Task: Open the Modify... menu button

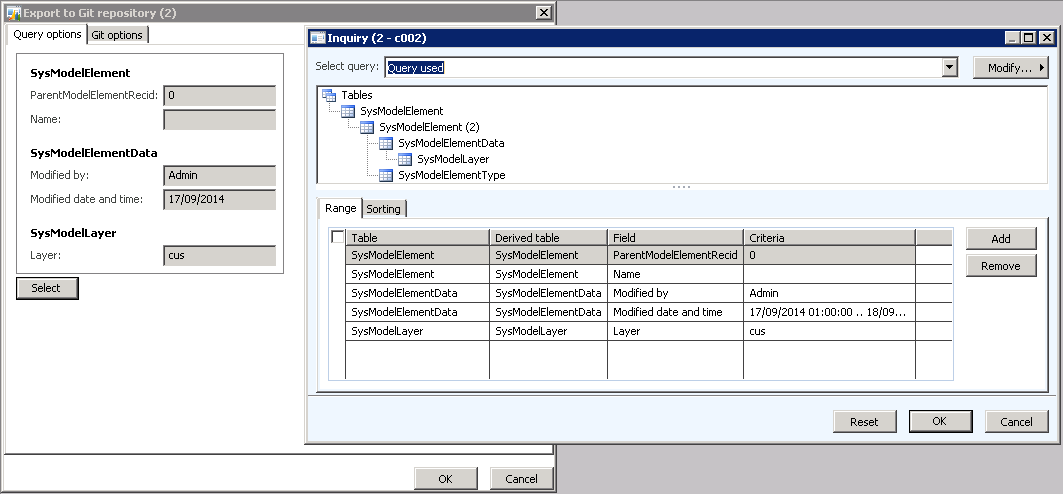Action: tap(1010, 68)
